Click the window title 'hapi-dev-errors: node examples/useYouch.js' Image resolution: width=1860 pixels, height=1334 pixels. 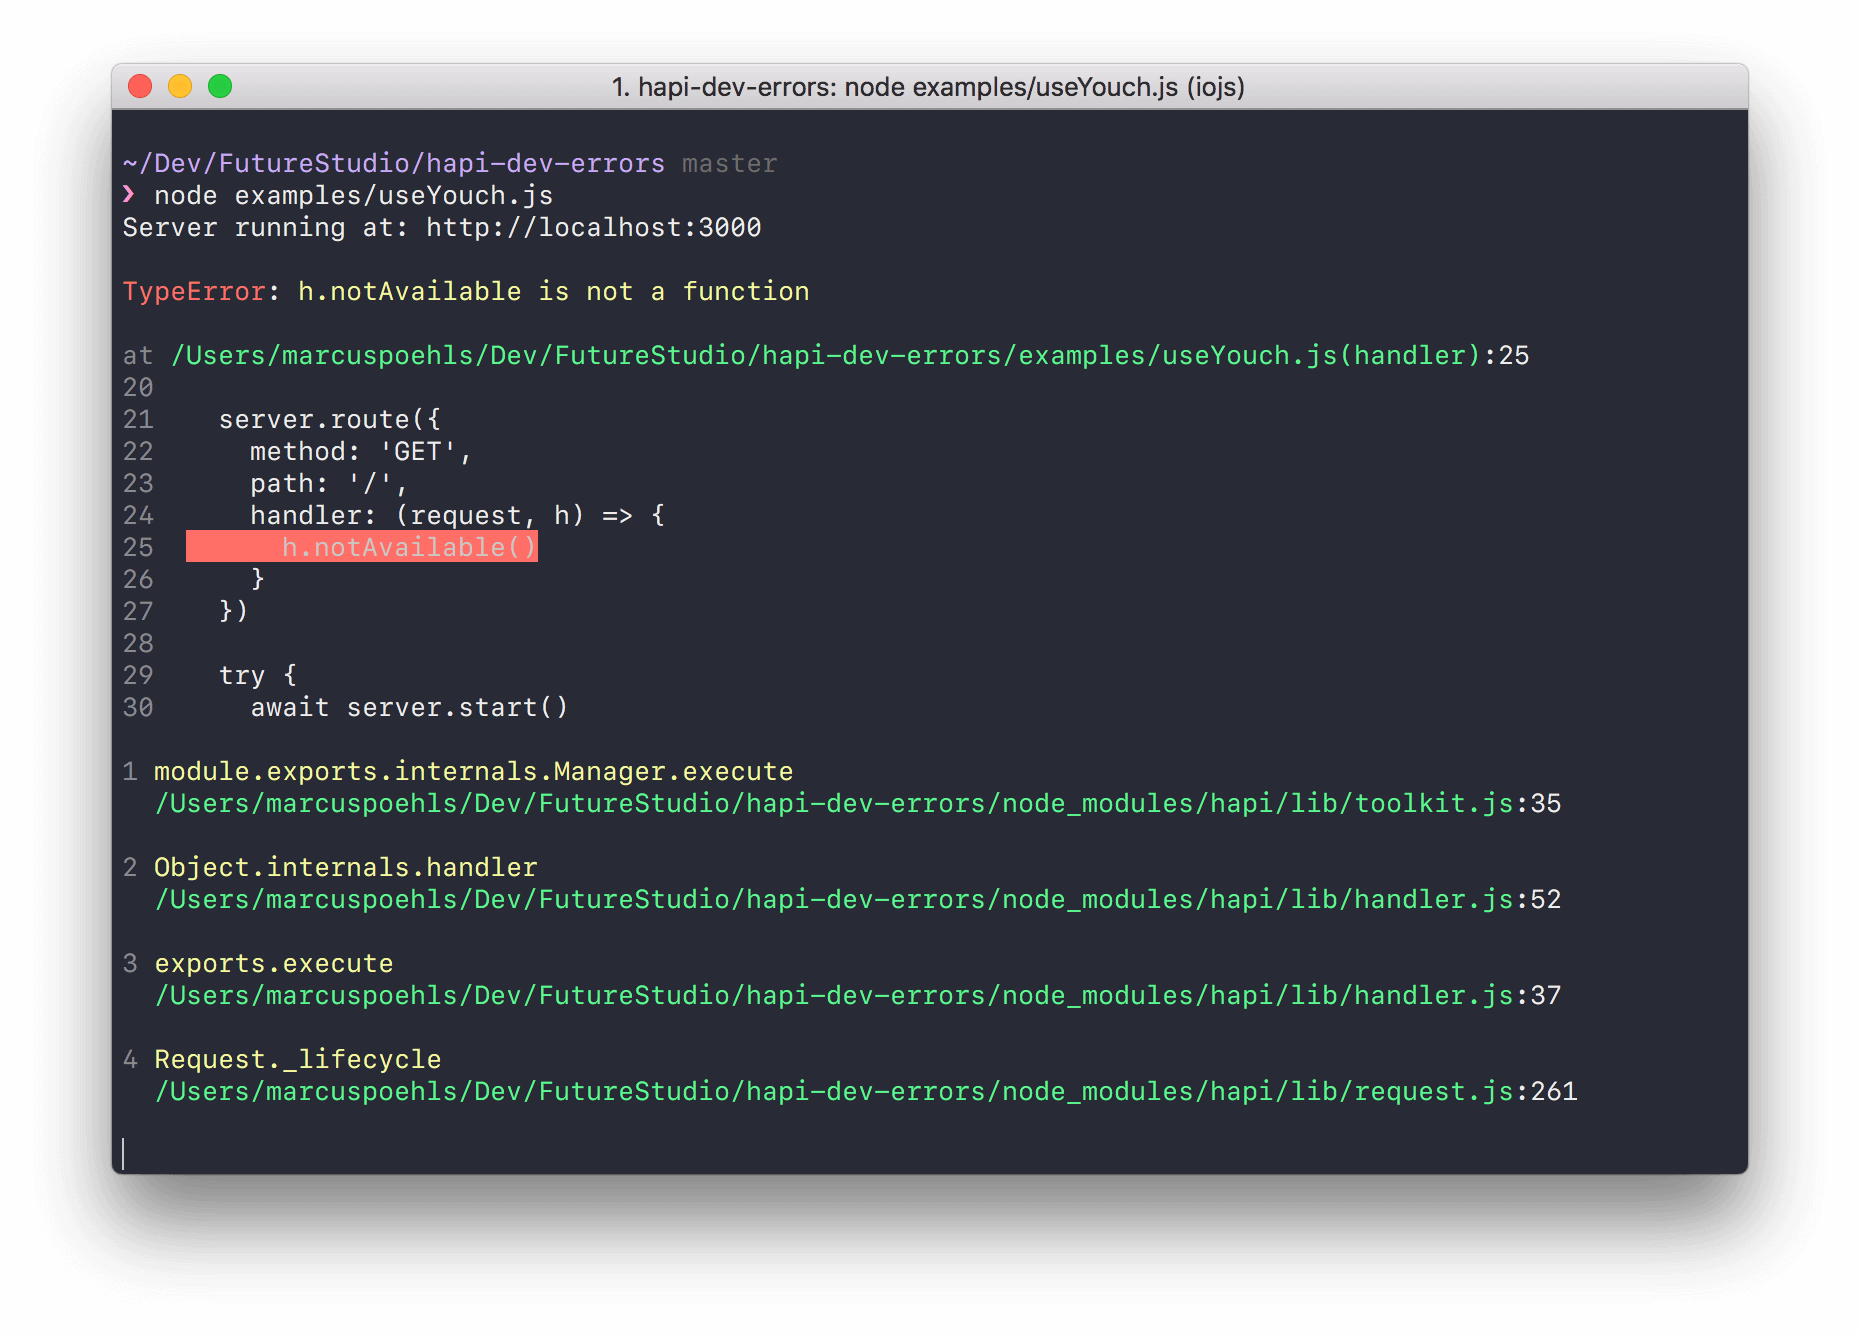(928, 87)
